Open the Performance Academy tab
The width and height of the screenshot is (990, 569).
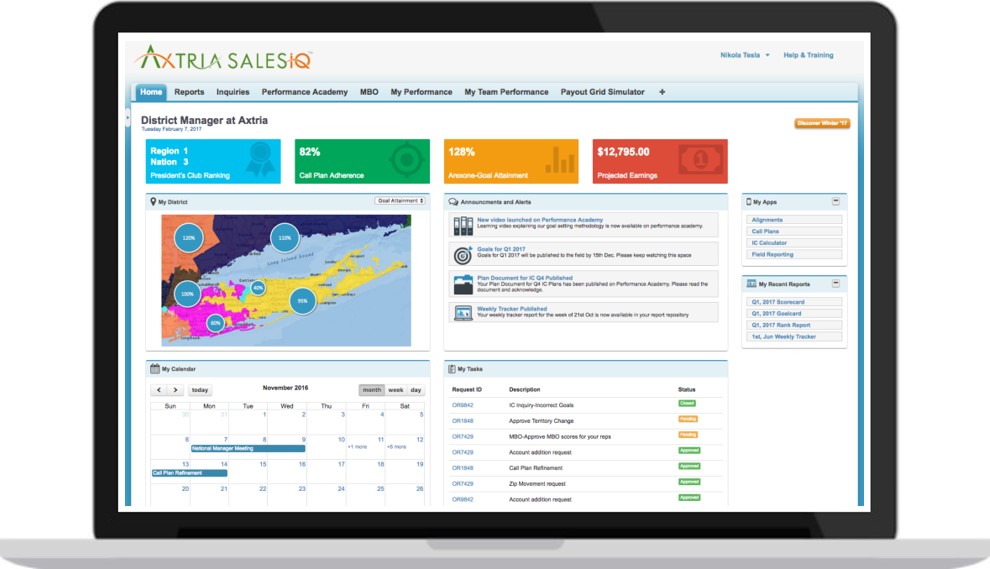click(305, 92)
